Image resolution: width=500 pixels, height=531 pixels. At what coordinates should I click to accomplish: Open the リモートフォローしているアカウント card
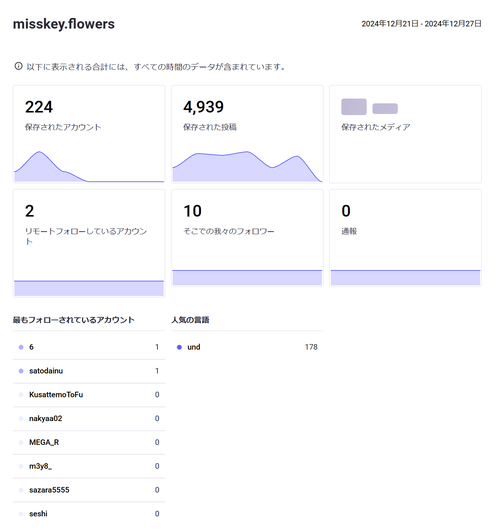(89, 243)
